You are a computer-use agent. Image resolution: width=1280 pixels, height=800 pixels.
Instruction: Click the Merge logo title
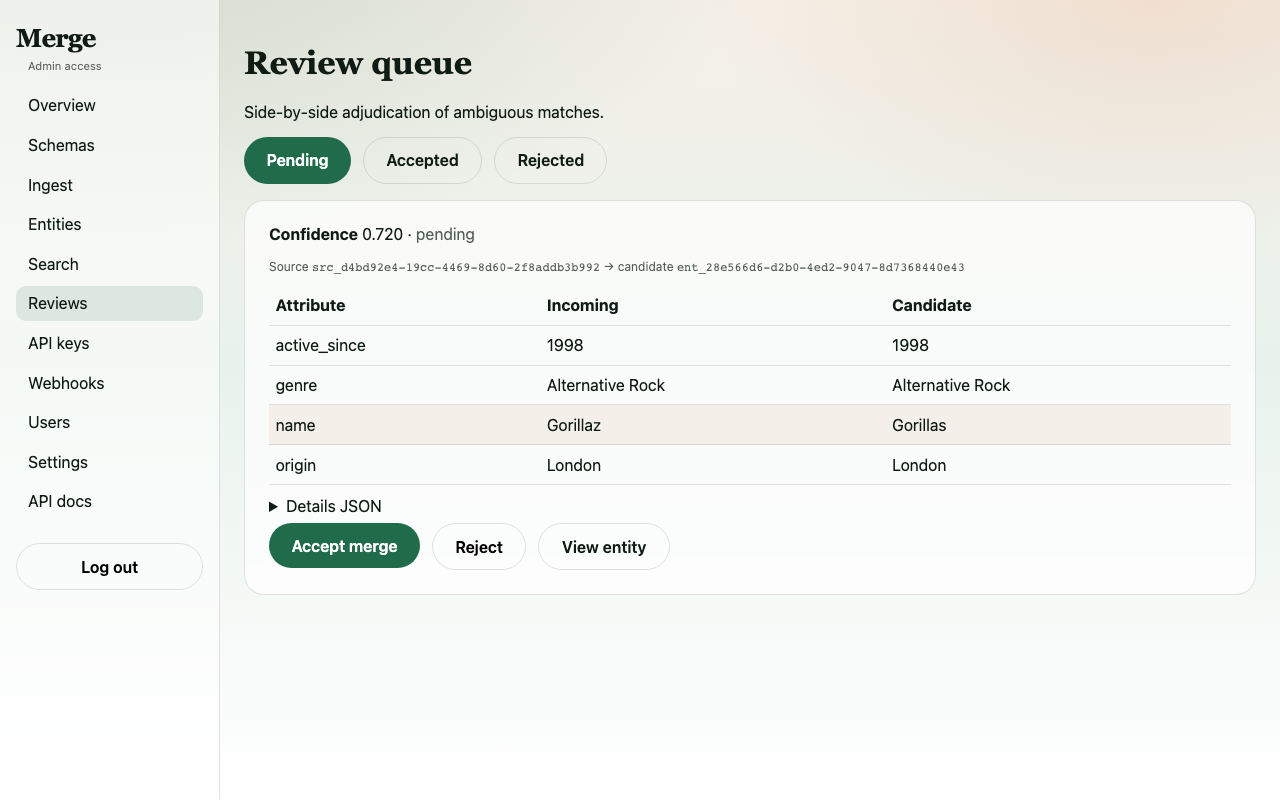56,39
